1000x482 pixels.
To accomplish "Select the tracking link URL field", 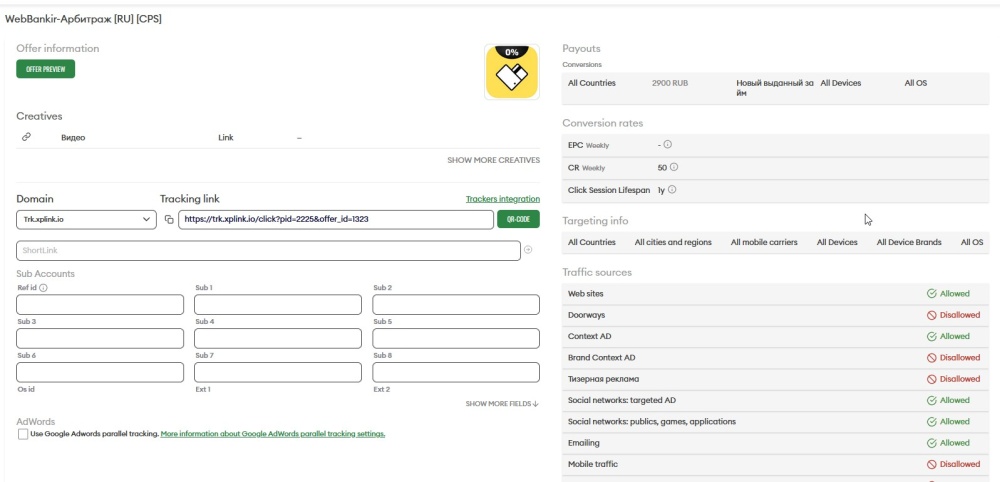I will [x=335, y=220].
